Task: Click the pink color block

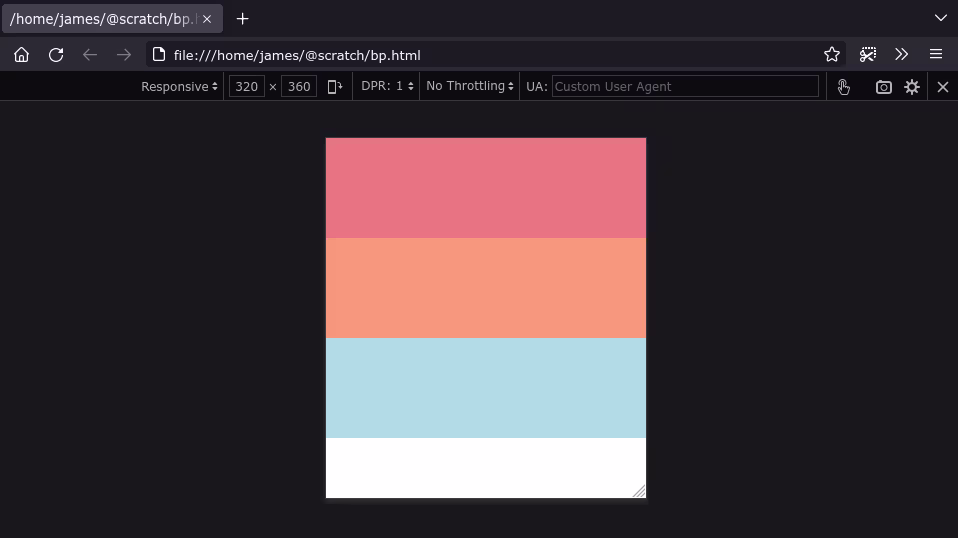Action: pyautogui.click(x=486, y=188)
